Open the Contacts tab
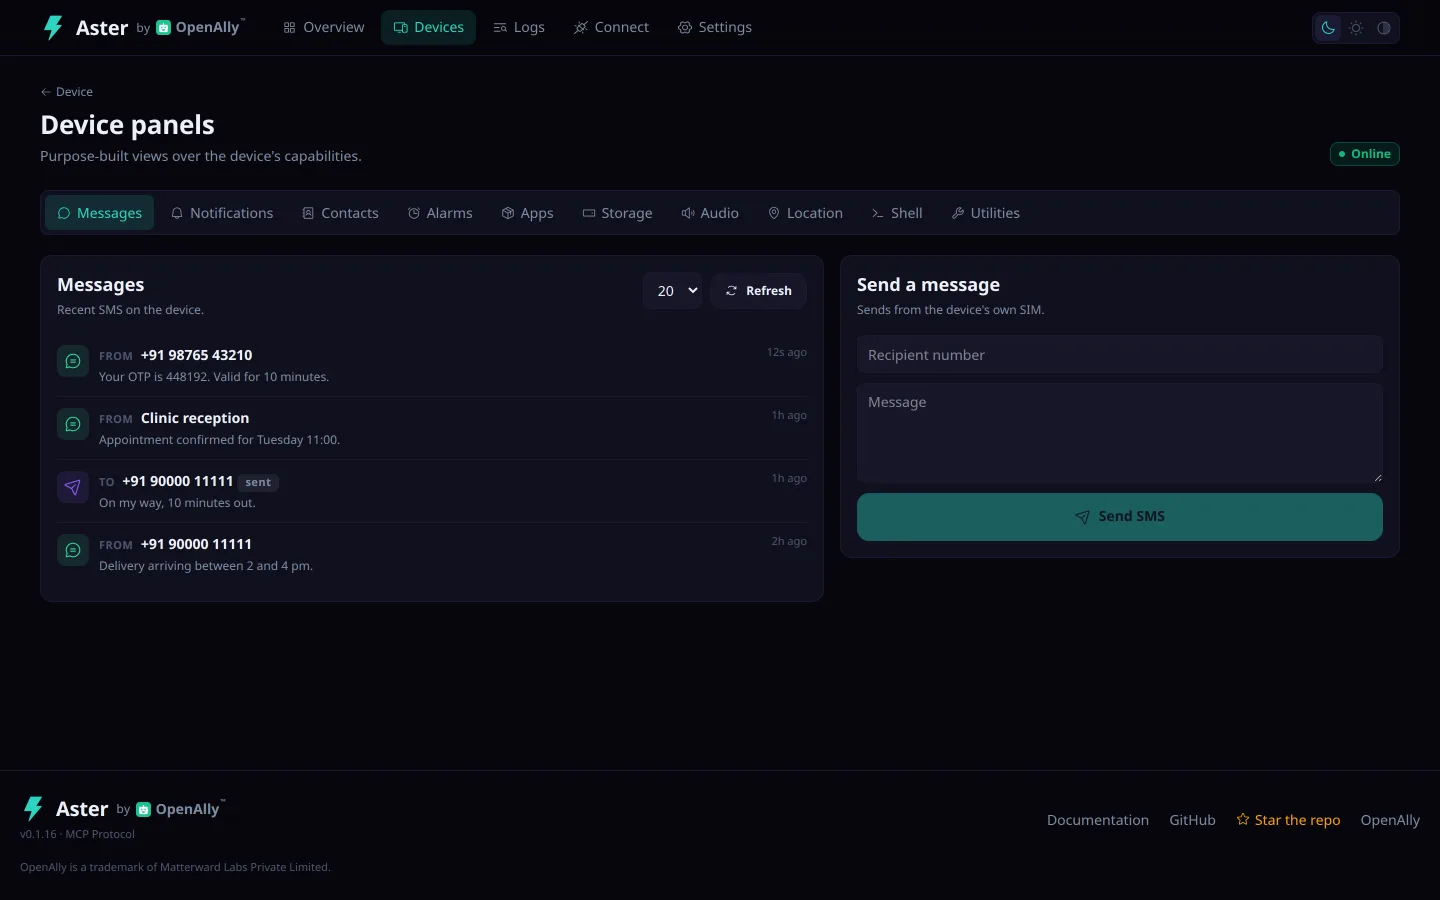The width and height of the screenshot is (1440, 900). [x=340, y=213]
